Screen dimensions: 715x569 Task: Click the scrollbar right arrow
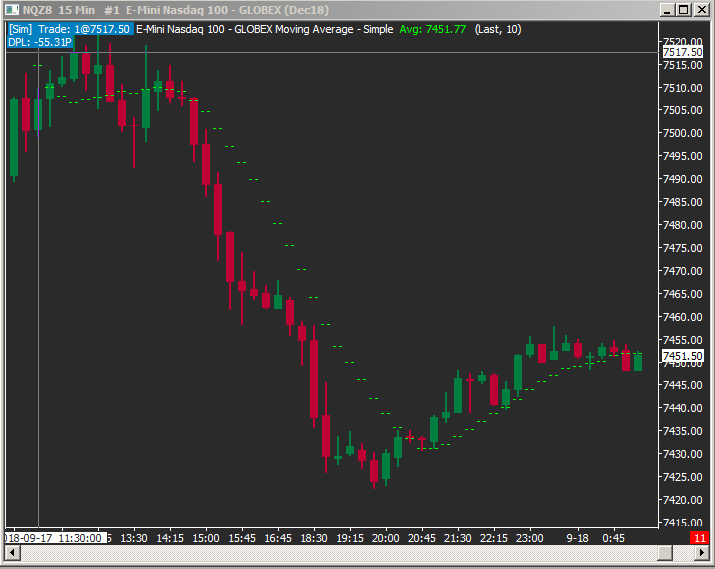[x=702, y=553]
